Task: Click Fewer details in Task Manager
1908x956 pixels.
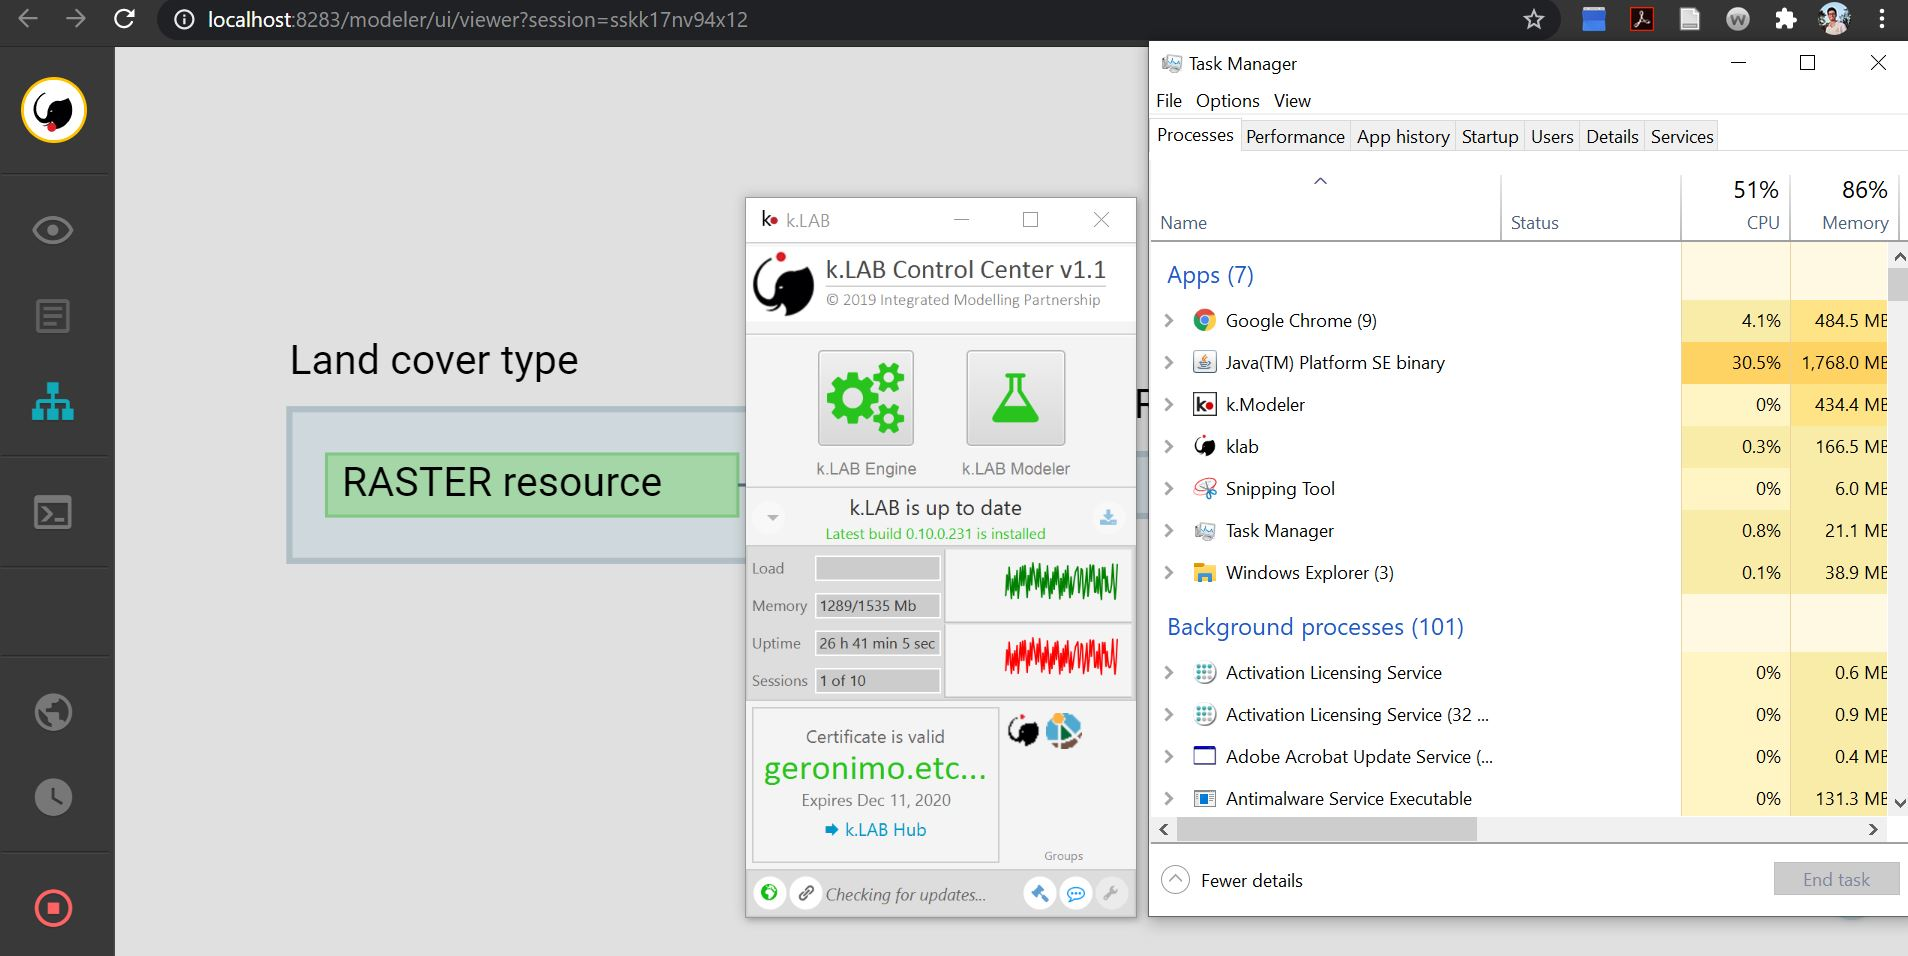Action: pyautogui.click(x=1233, y=880)
